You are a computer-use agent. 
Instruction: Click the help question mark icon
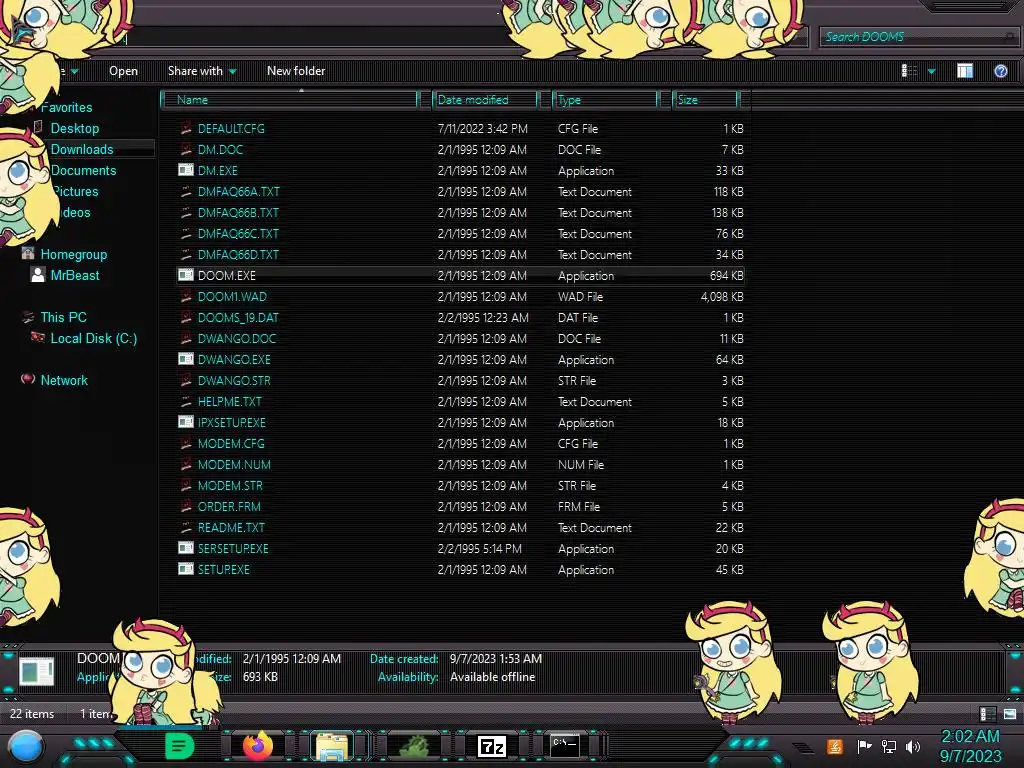click(x=1000, y=71)
